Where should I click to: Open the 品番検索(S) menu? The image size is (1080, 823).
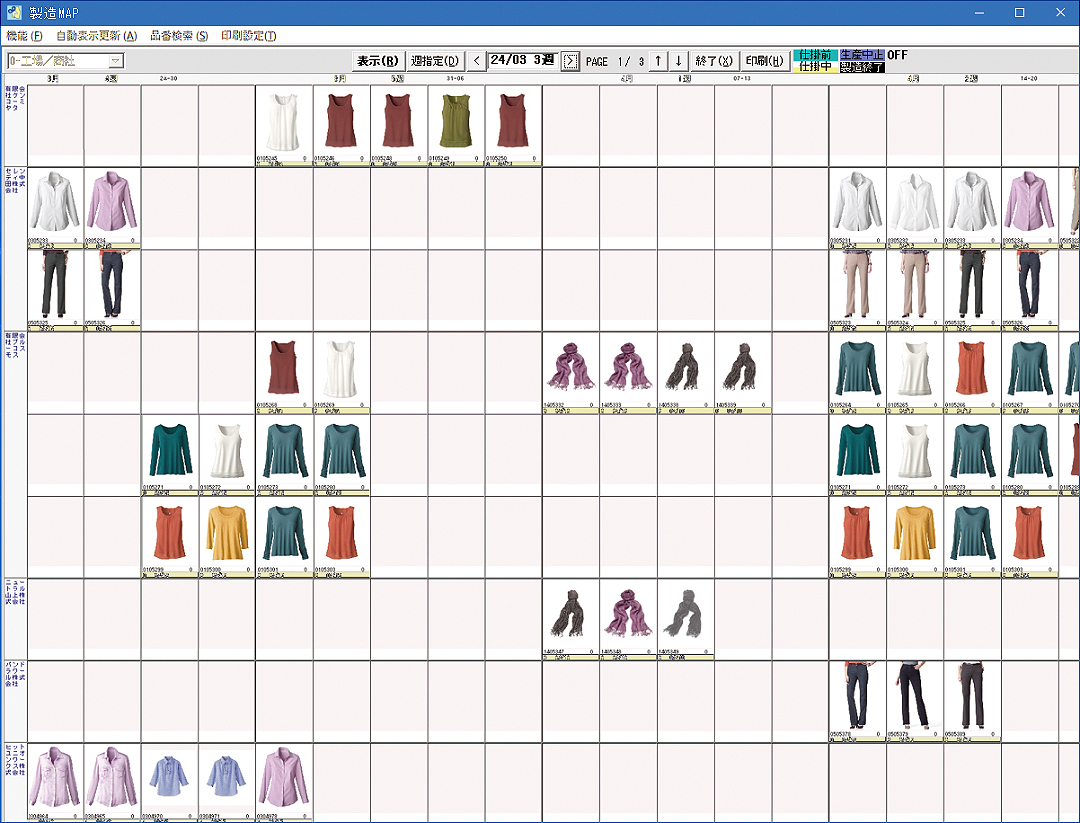point(179,36)
